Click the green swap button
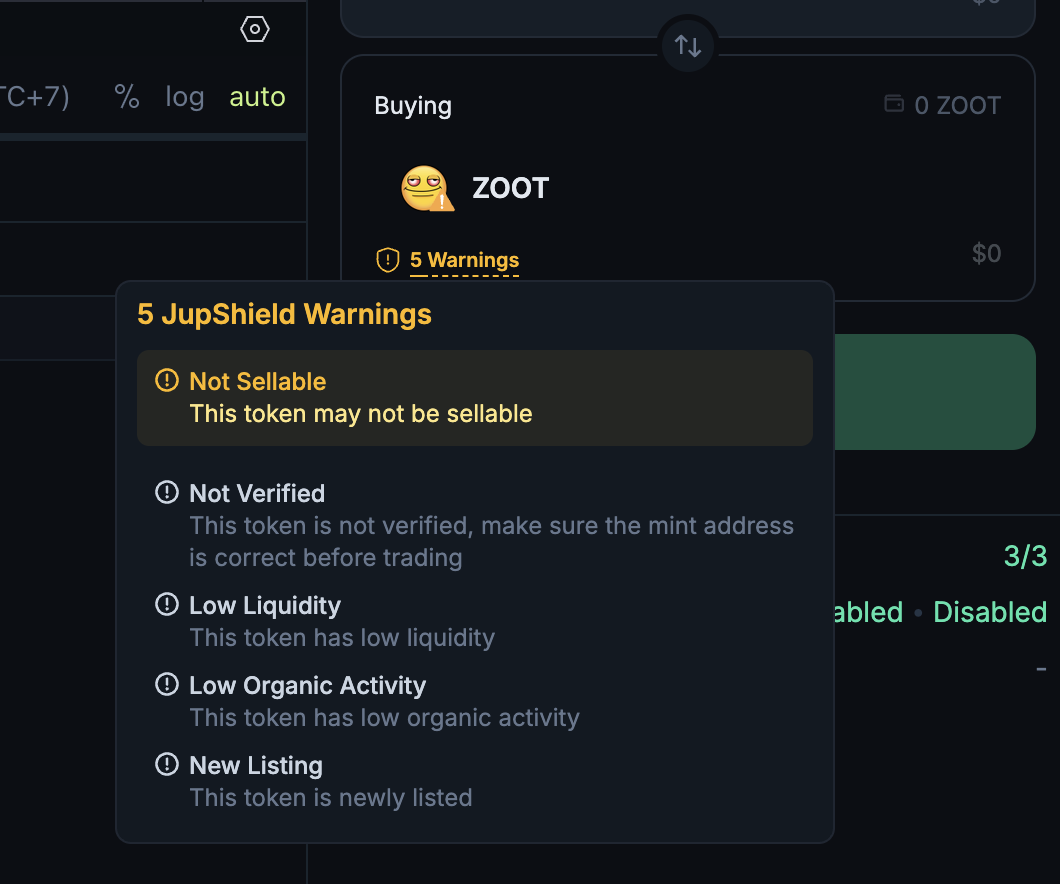1060x884 pixels. tap(935, 392)
